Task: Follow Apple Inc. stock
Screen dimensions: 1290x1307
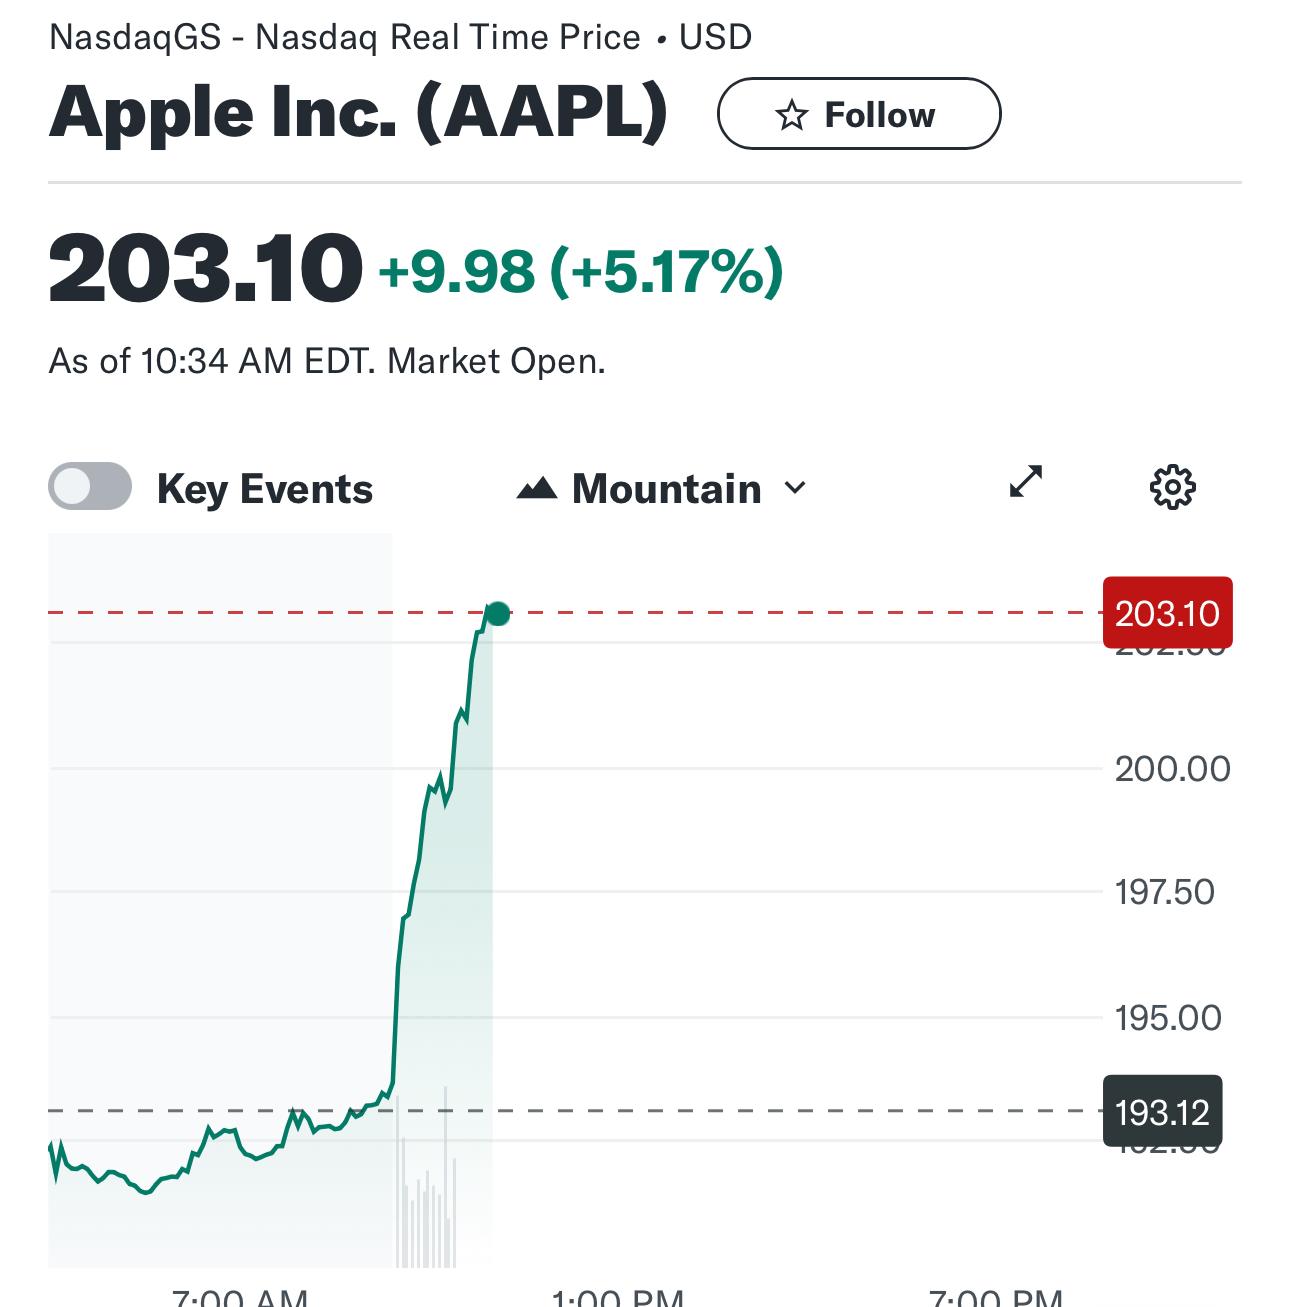Action: click(x=859, y=114)
